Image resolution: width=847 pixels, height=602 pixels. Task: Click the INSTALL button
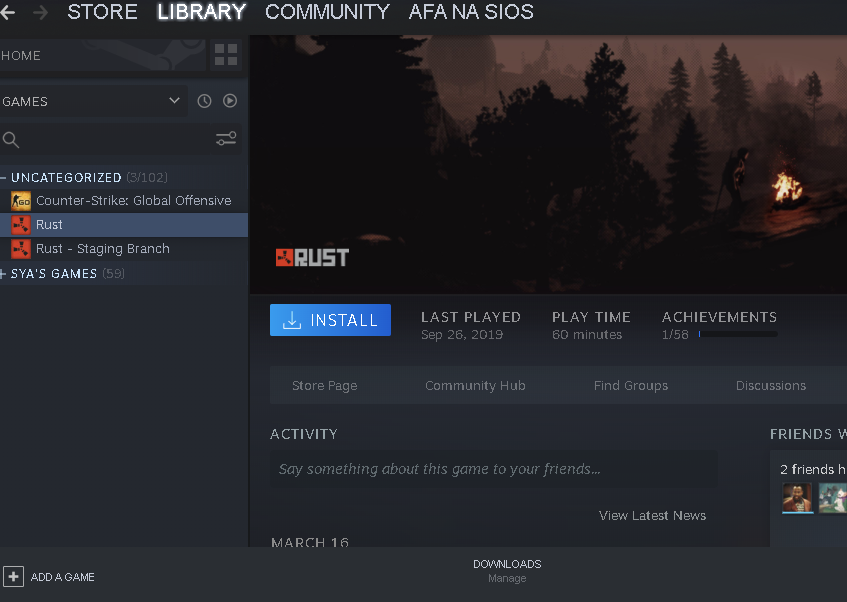coord(330,320)
